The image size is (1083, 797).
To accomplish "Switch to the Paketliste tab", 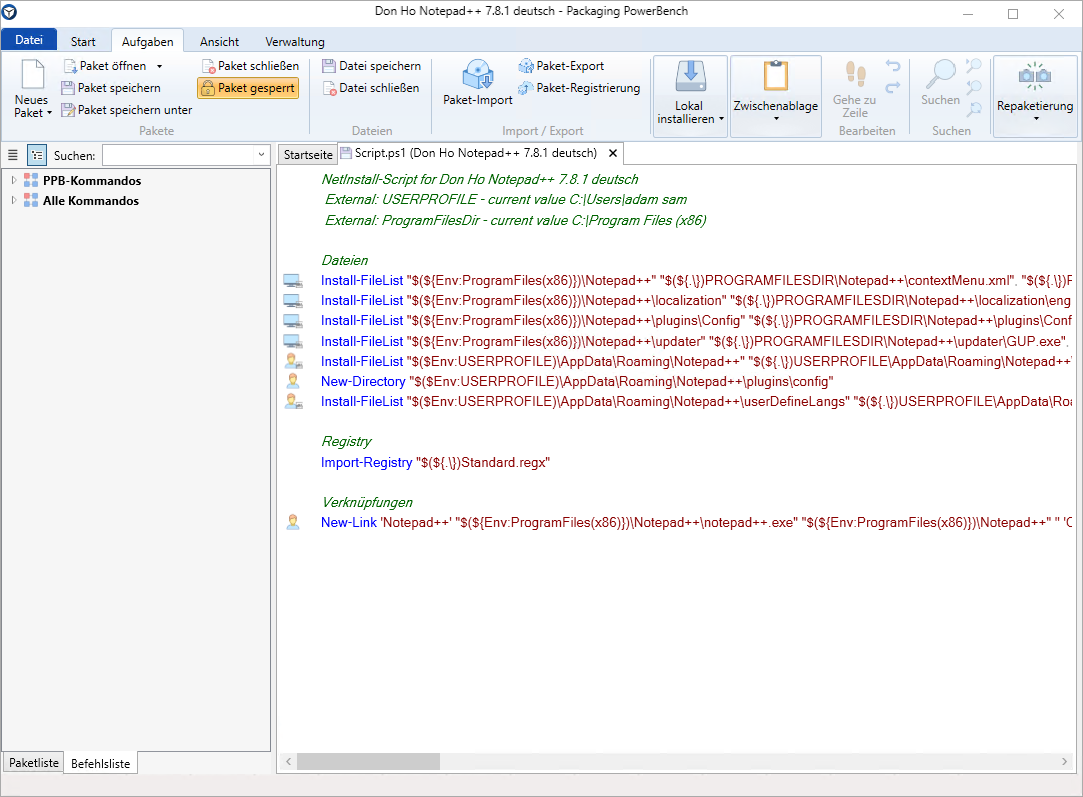I will pos(34,763).
